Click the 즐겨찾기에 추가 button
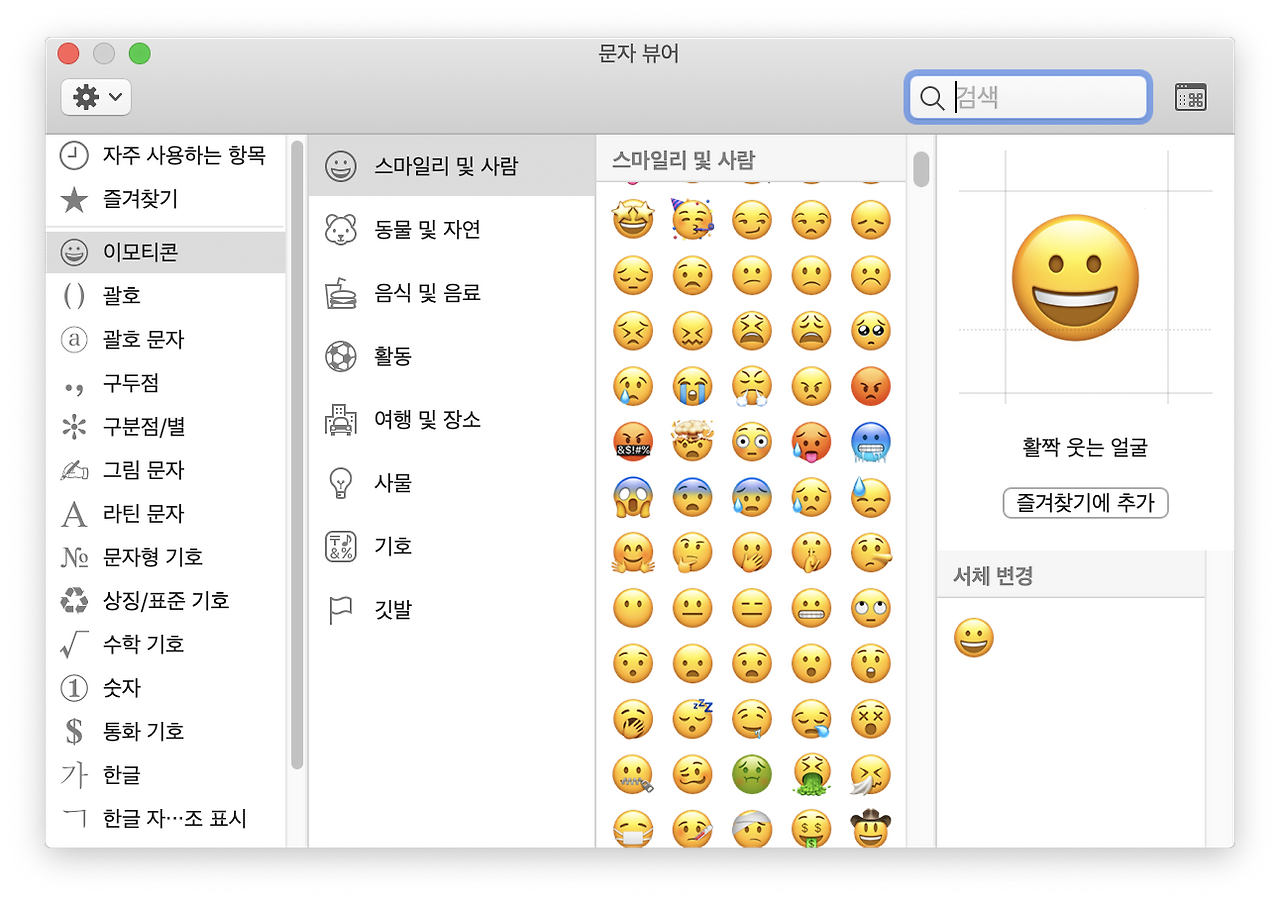1280x901 pixels. 1085,503
